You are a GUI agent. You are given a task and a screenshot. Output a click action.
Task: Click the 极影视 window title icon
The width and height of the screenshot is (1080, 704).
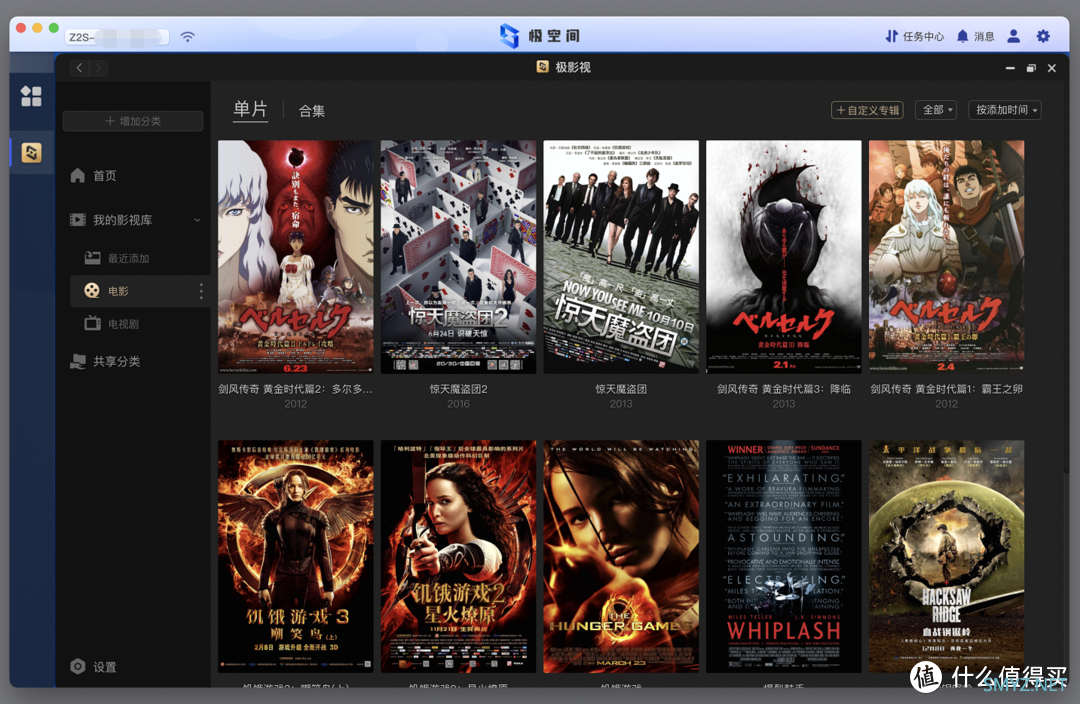click(543, 67)
